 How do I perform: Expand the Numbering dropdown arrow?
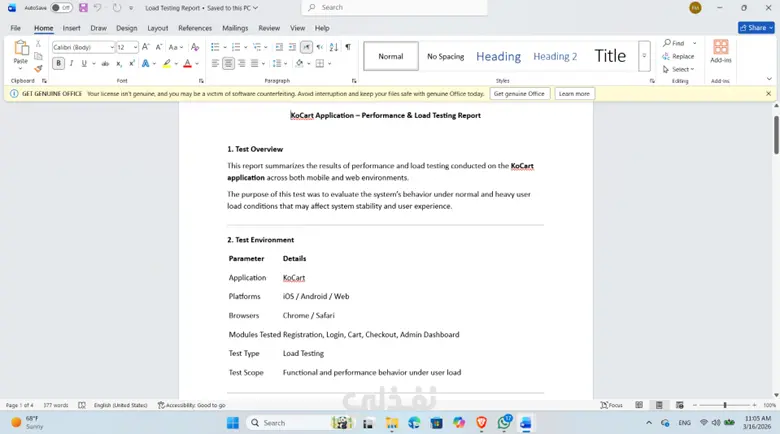click(246, 47)
